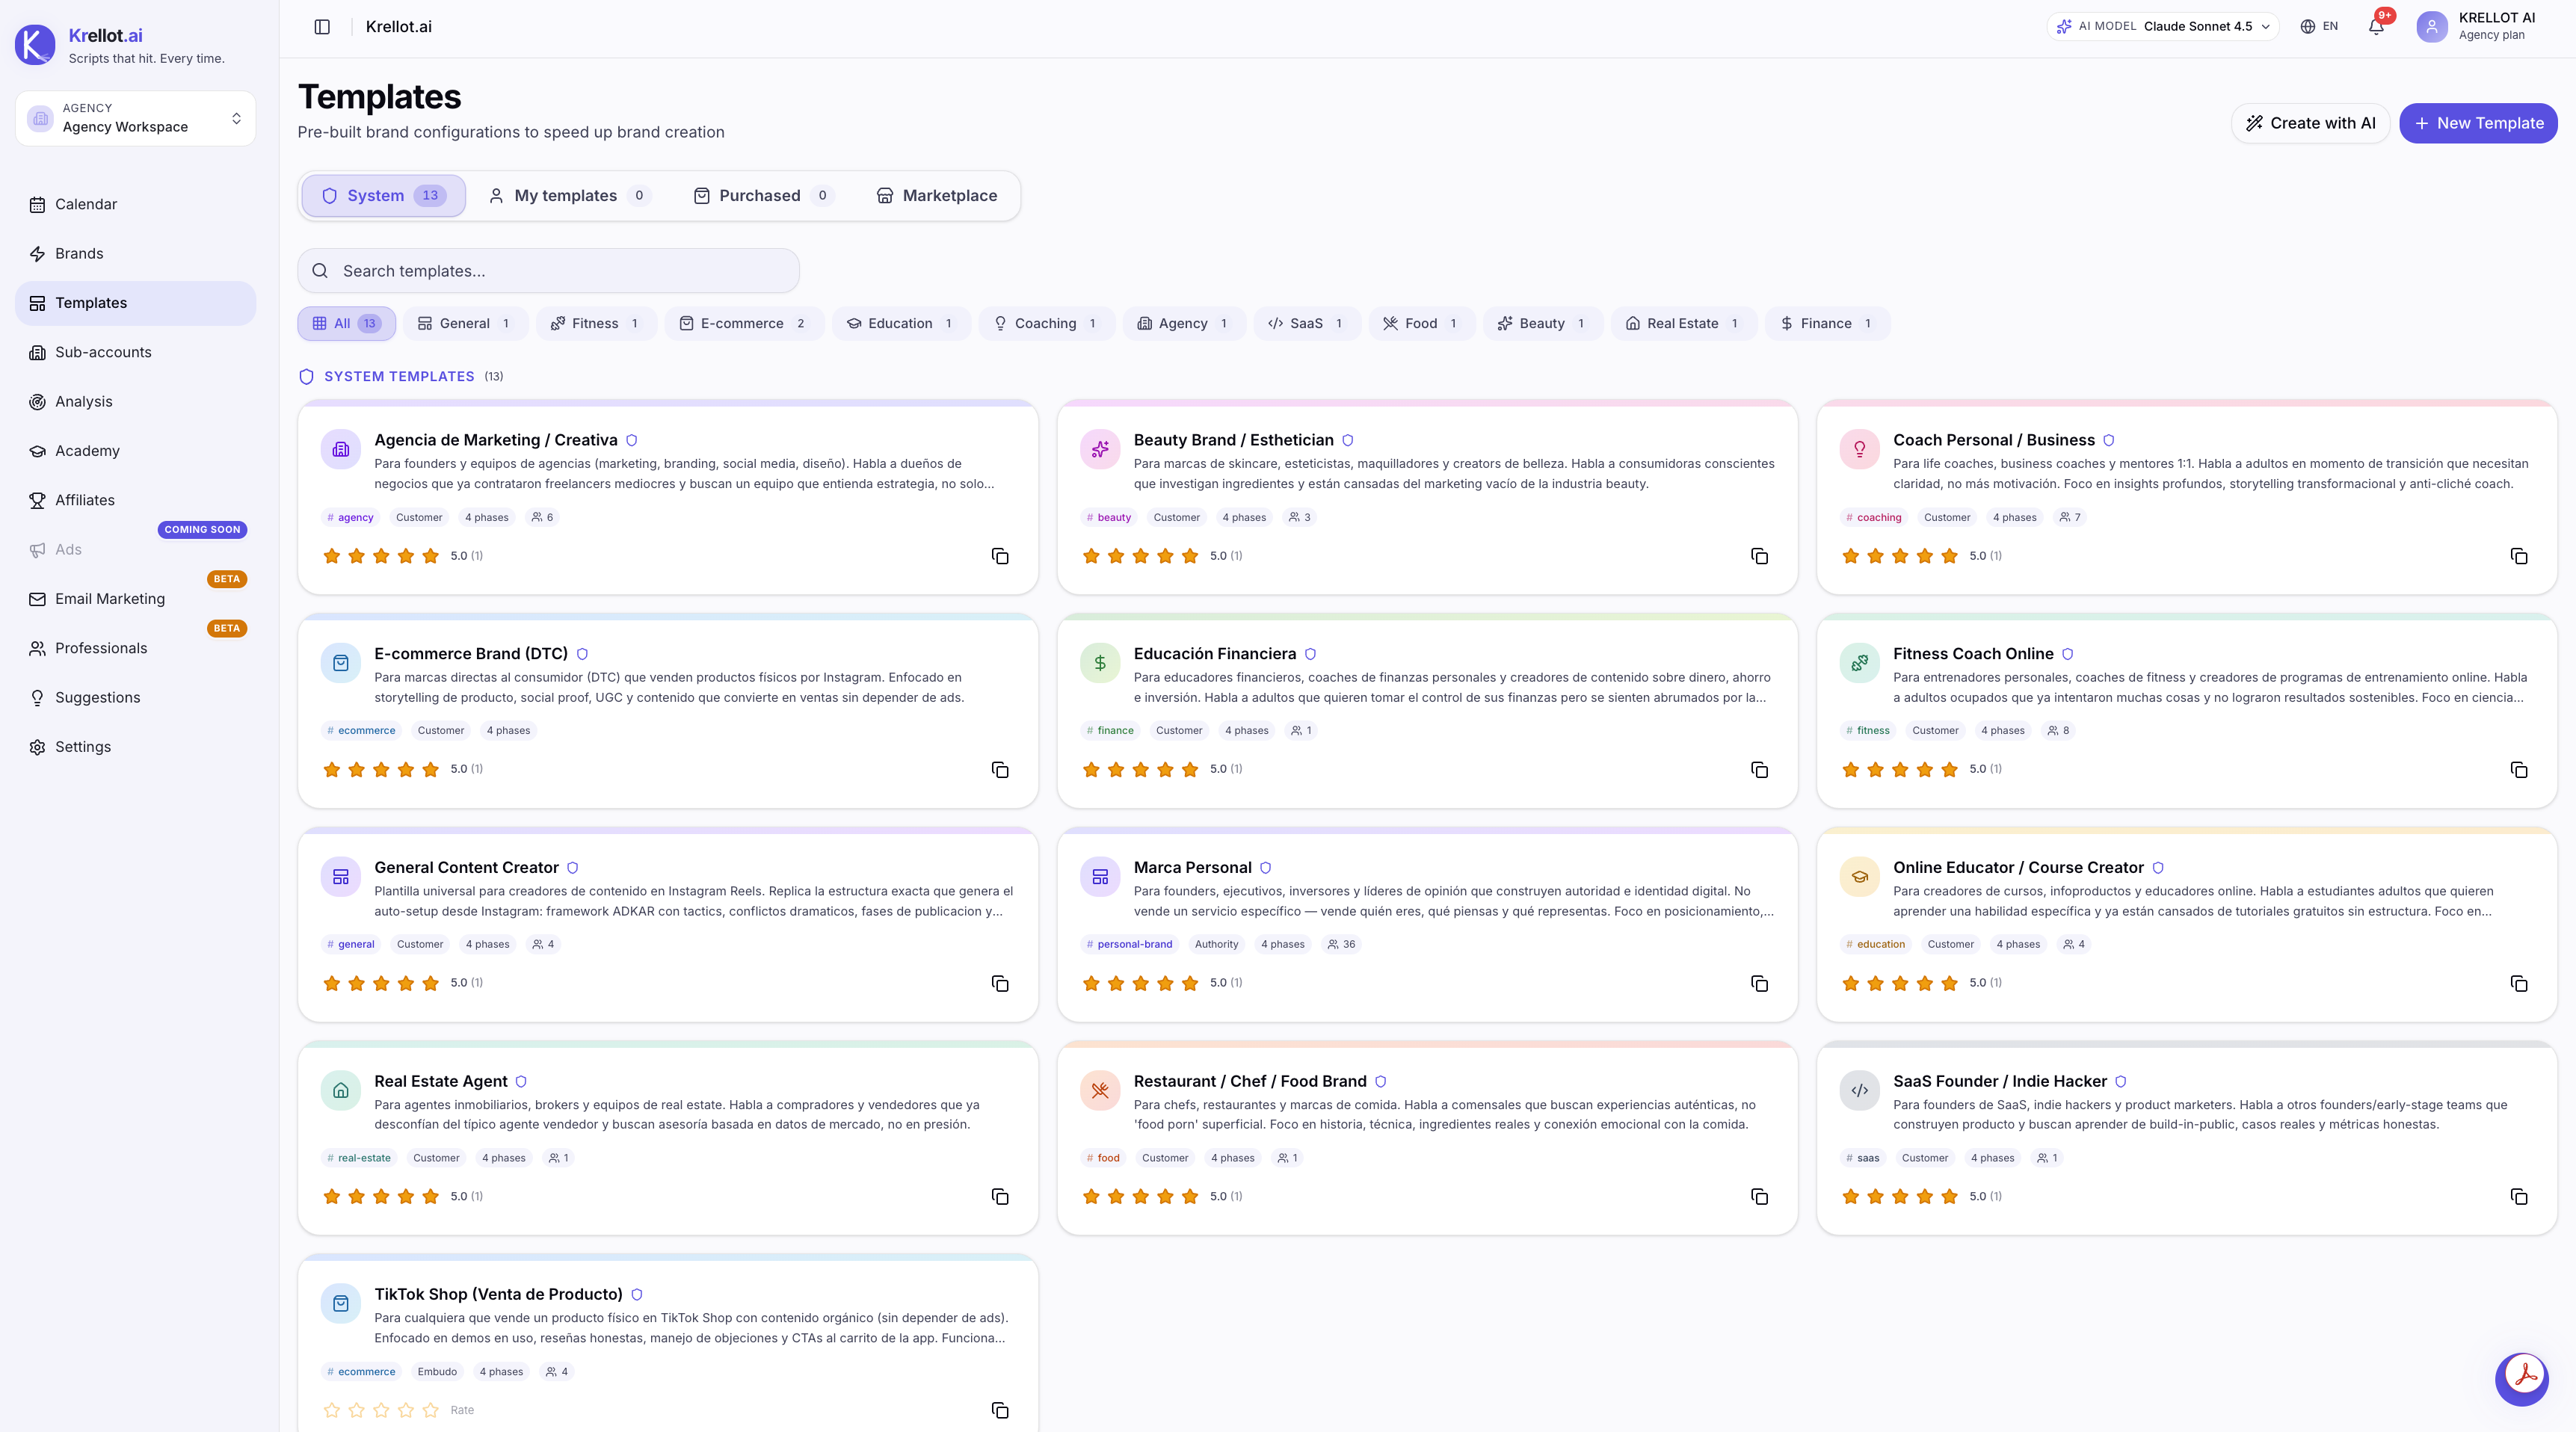The width and height of the screenshot is (2576, 1432).
Task: Switch to the System tab
Action: coord(383,196)
